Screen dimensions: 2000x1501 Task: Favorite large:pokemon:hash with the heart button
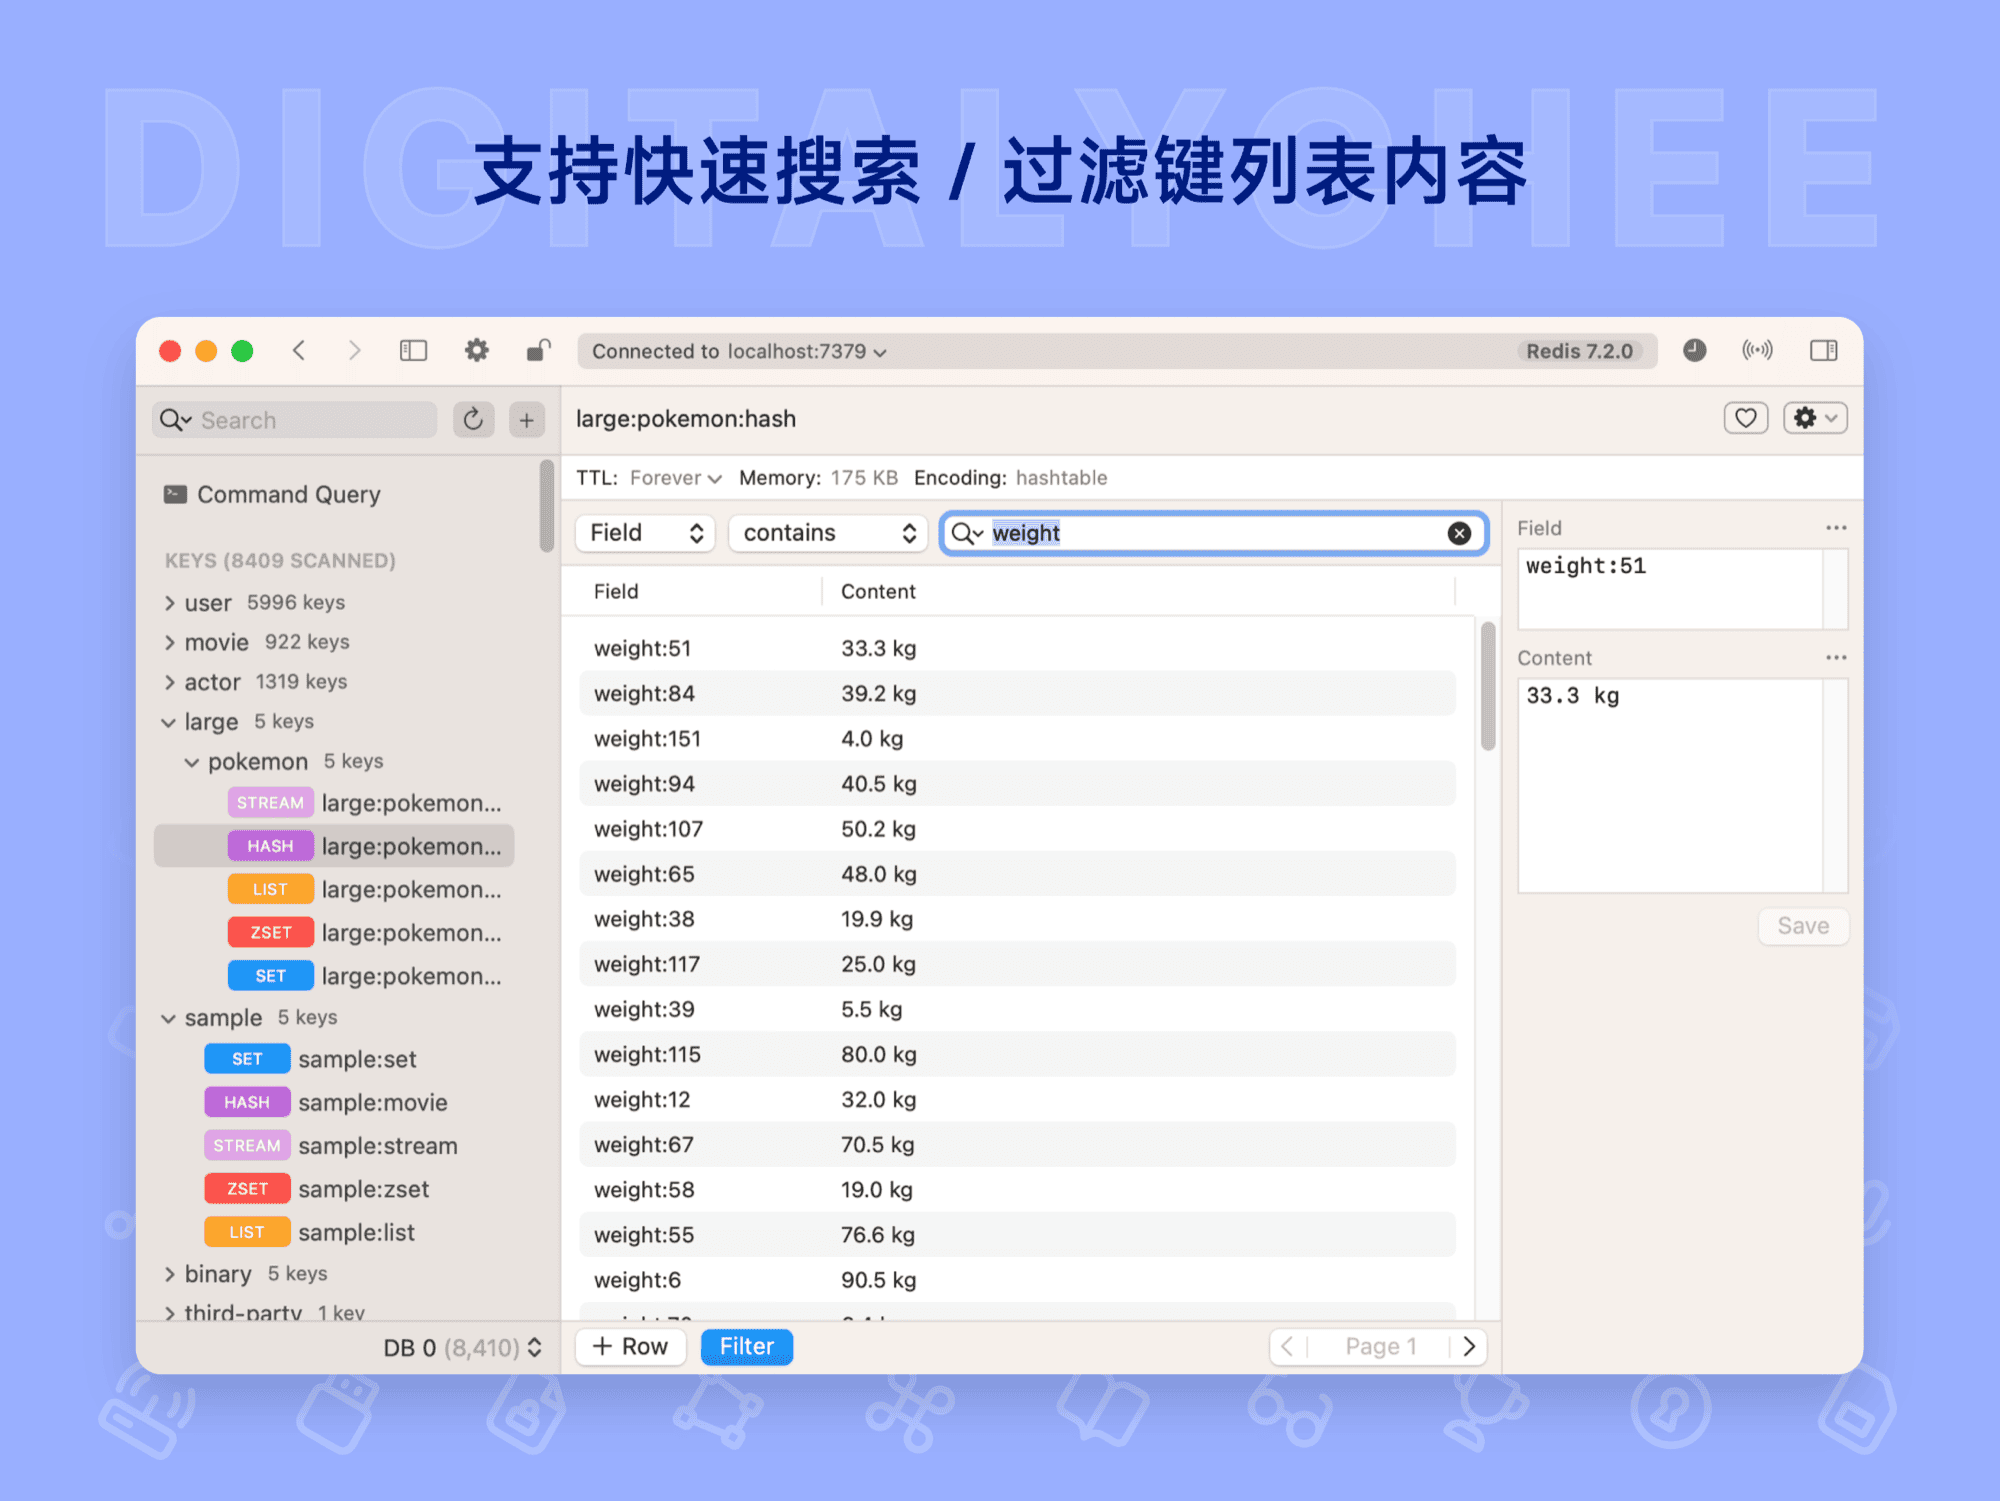click(1746, 418)
